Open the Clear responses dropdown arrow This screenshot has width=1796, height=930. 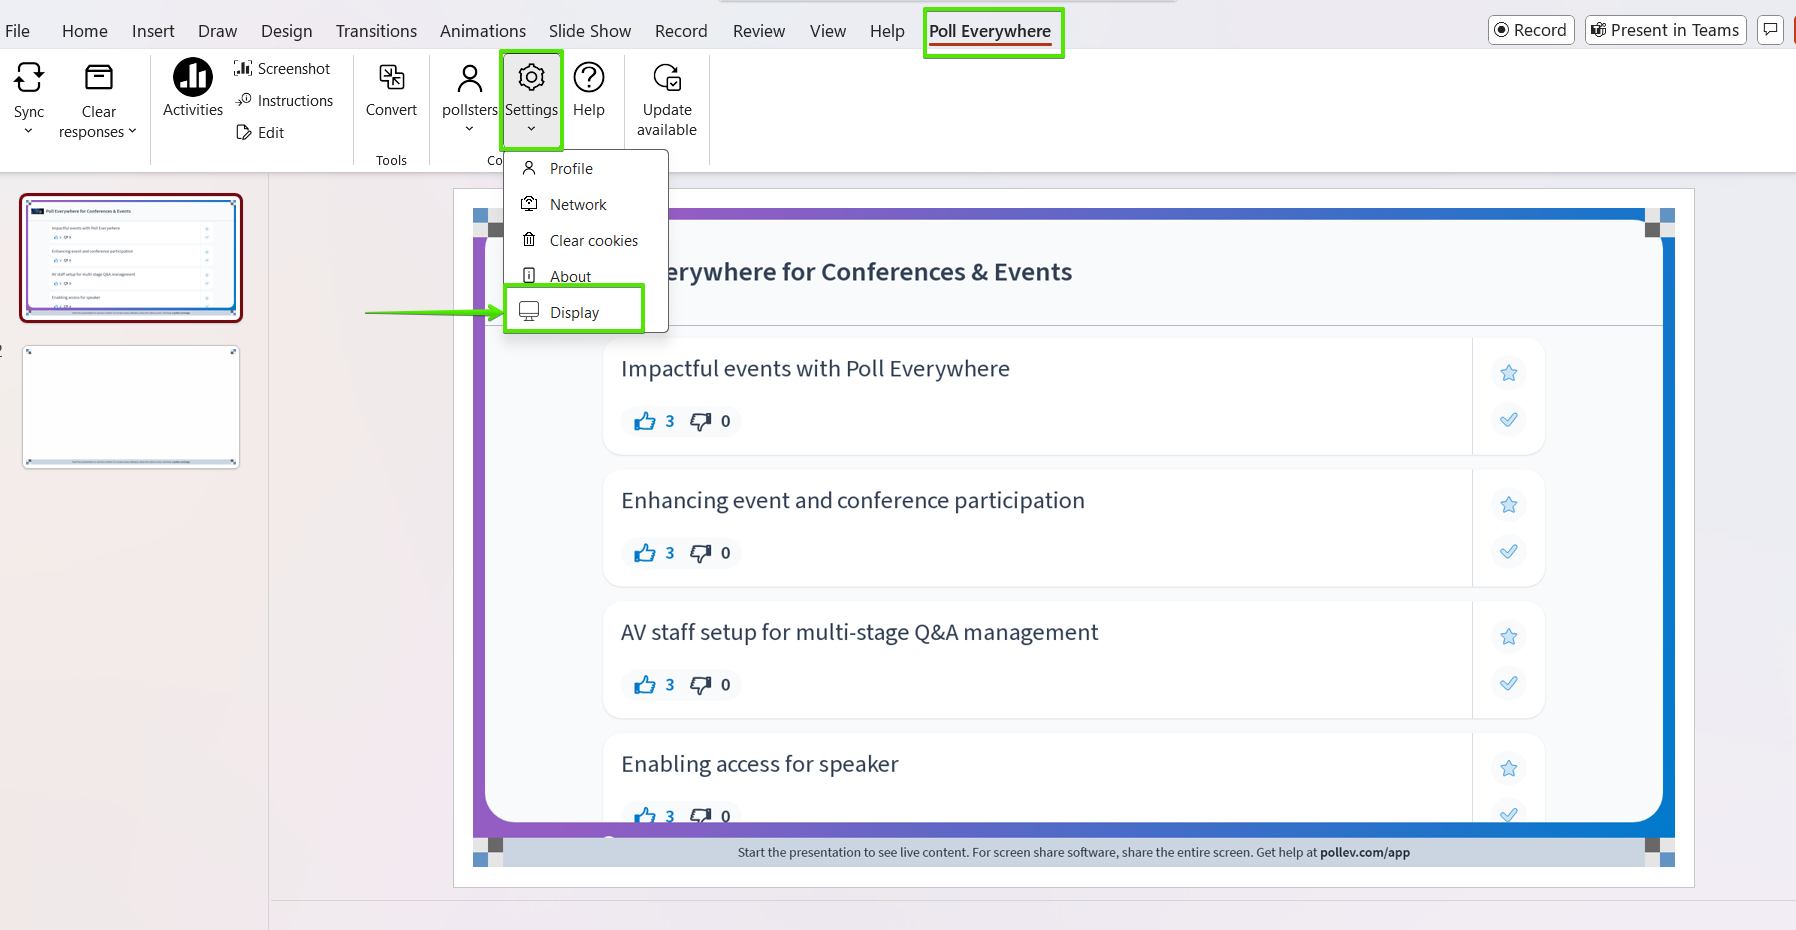[132, 131]
